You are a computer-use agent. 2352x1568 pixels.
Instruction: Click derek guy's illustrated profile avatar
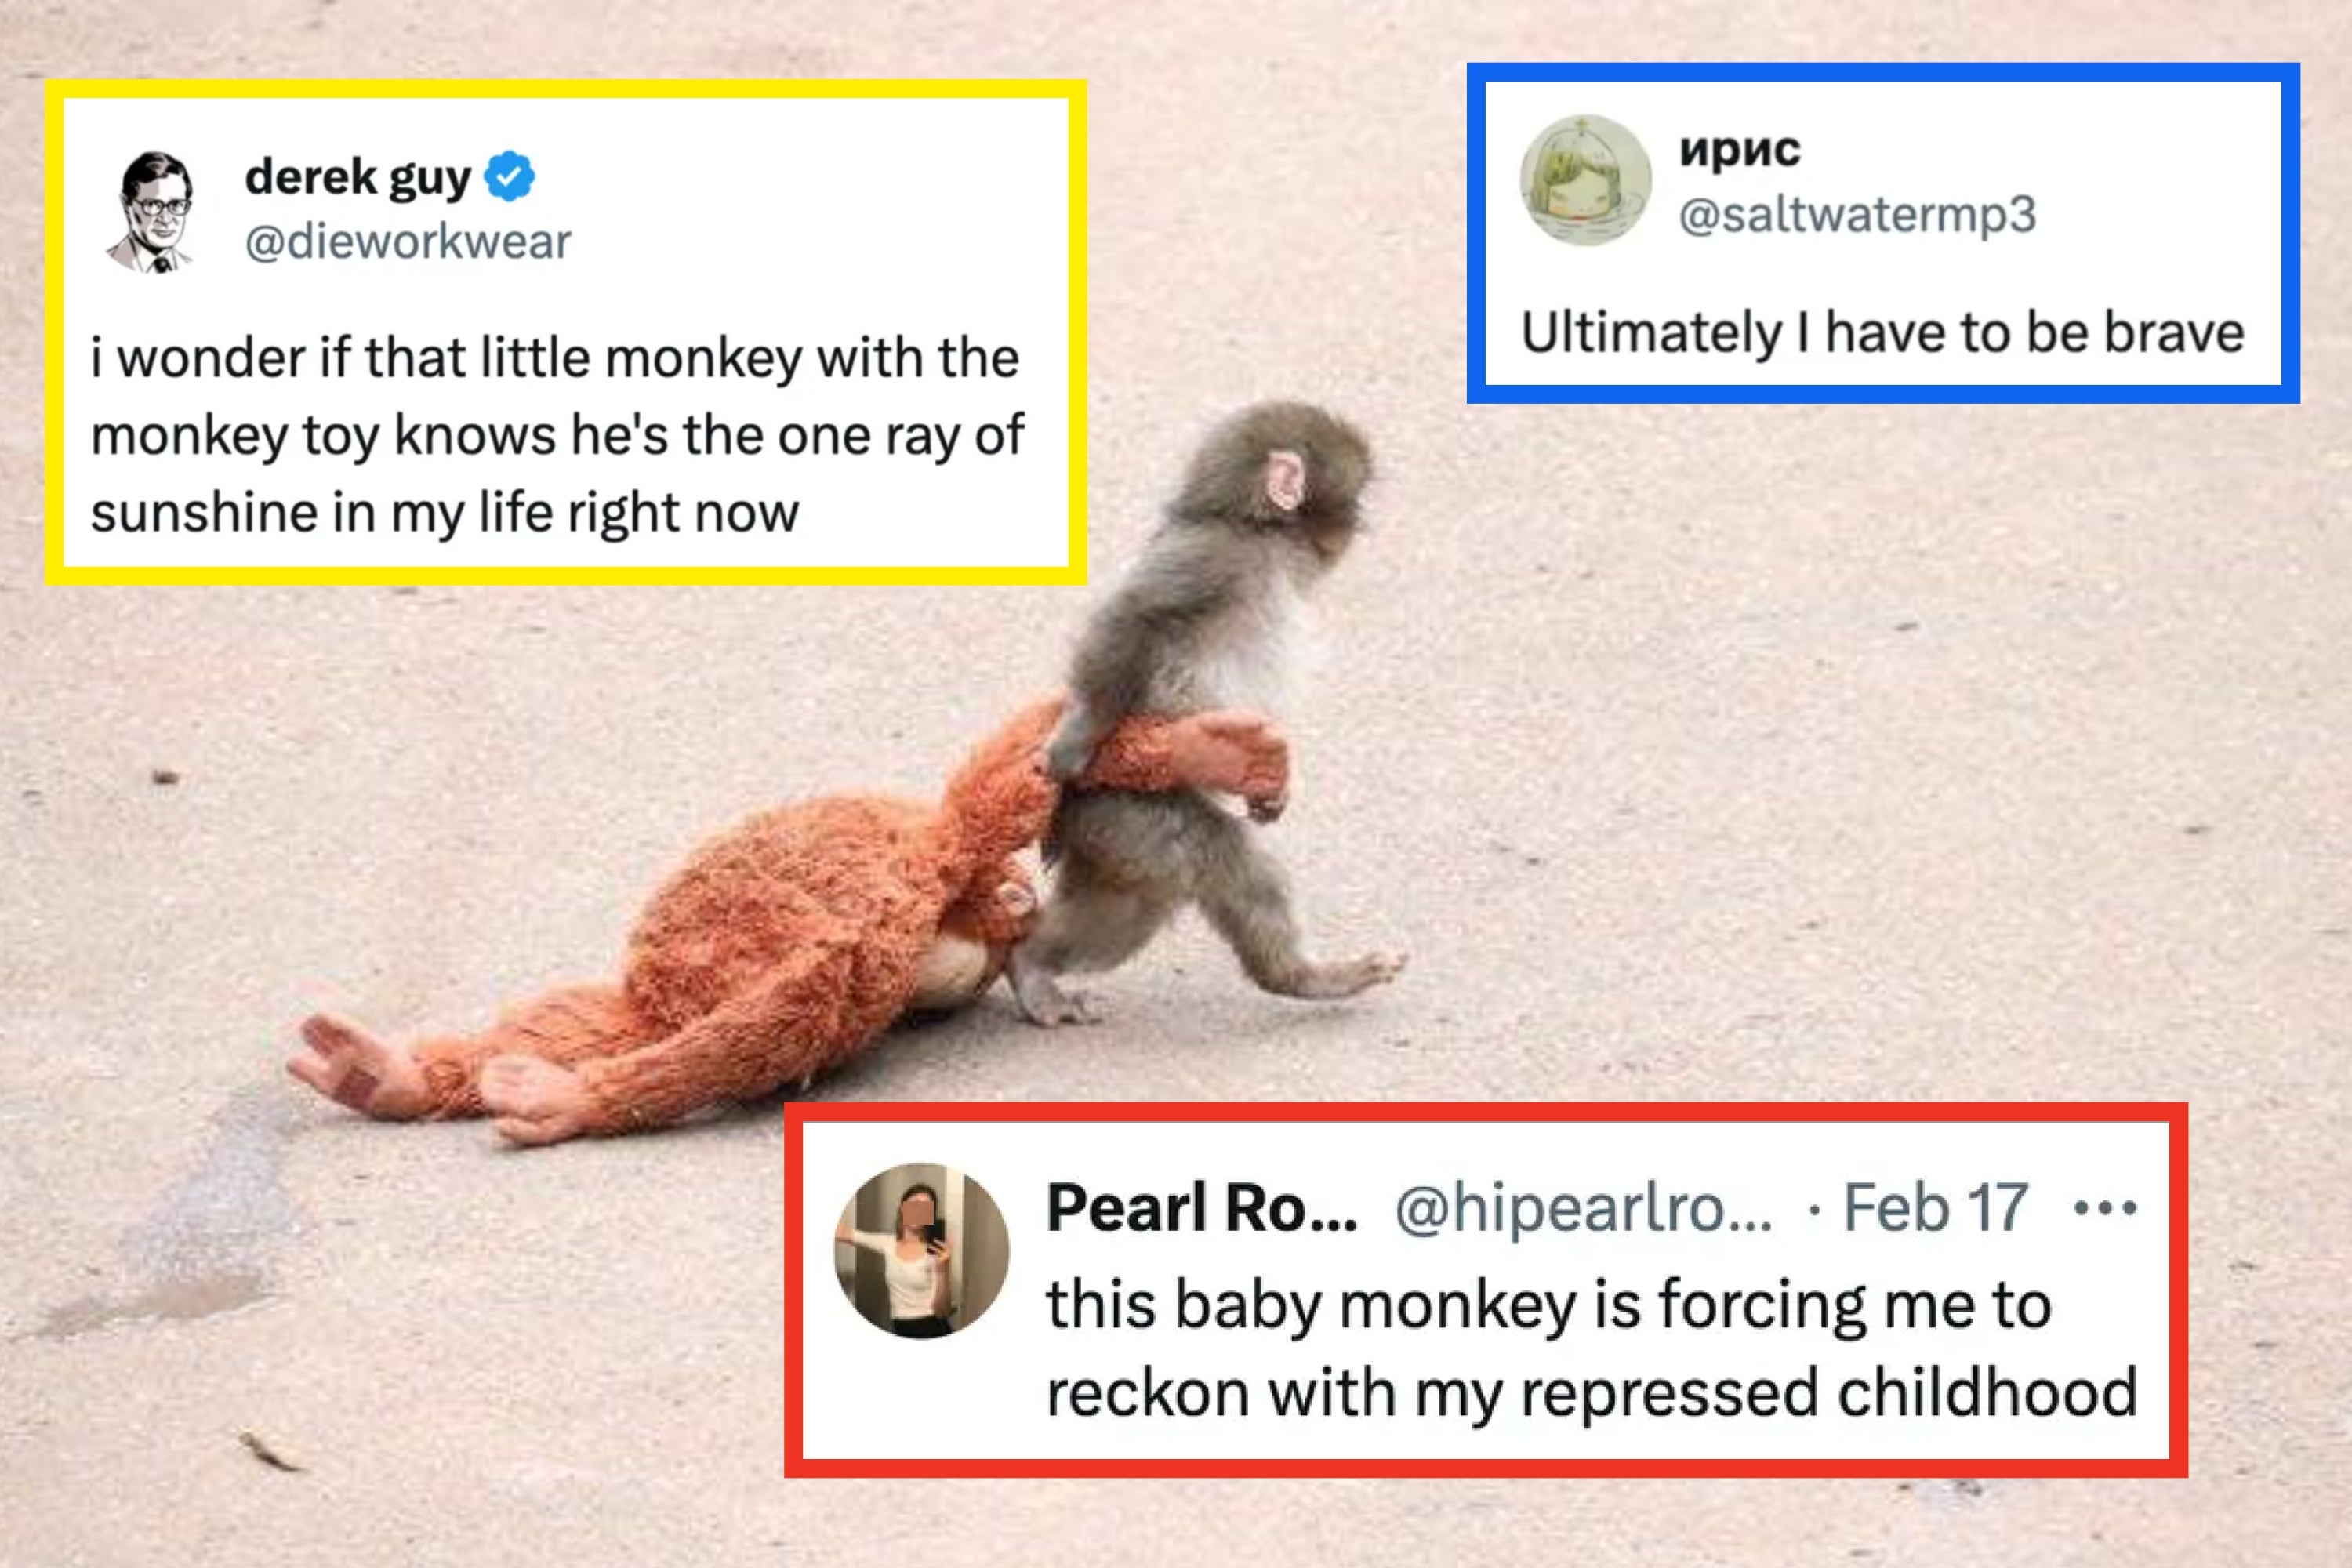(153, 211)
